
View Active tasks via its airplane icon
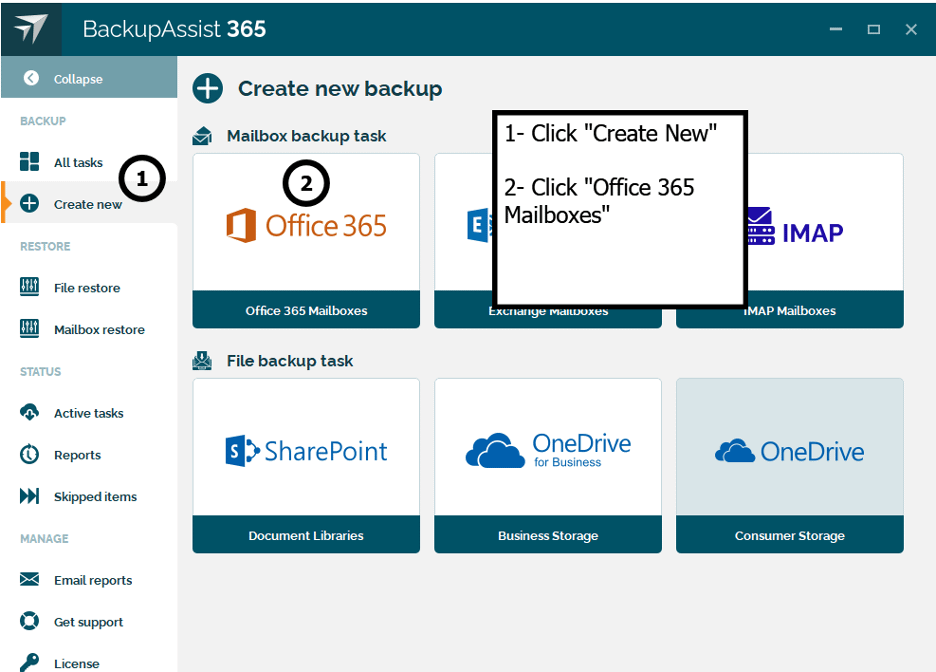point(29,413)
